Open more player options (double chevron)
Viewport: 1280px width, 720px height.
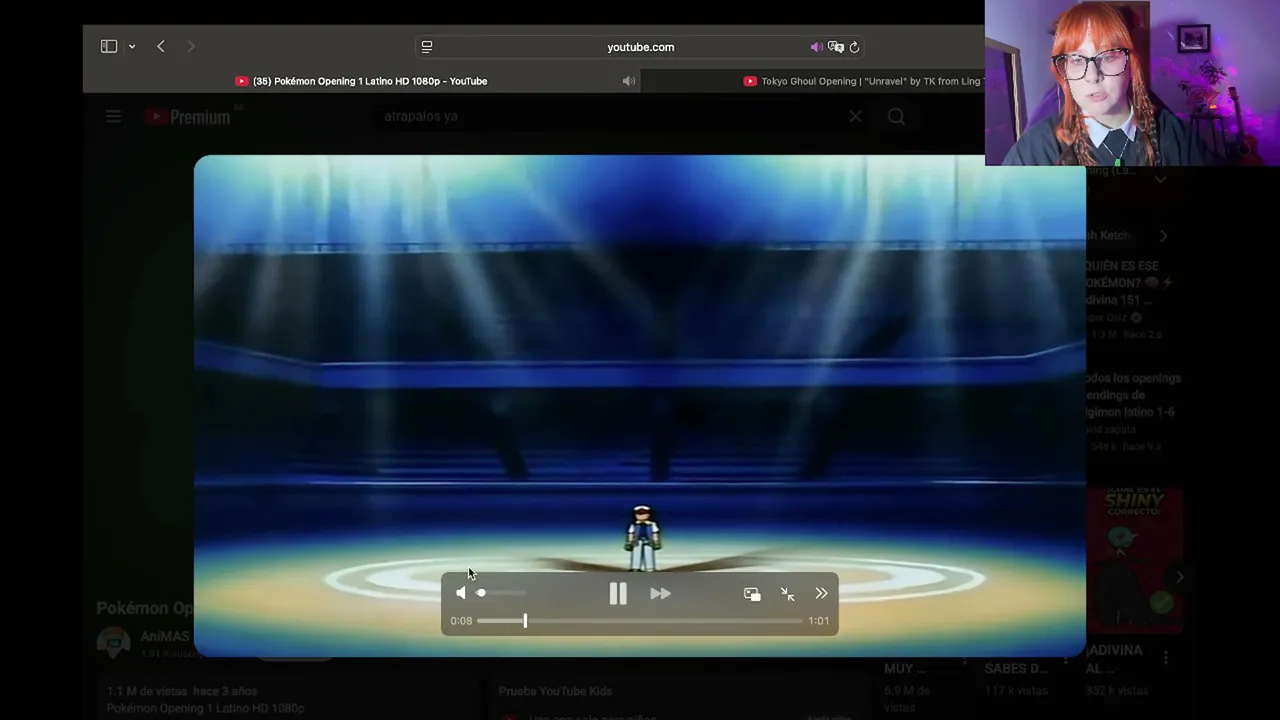pos(821,593)
